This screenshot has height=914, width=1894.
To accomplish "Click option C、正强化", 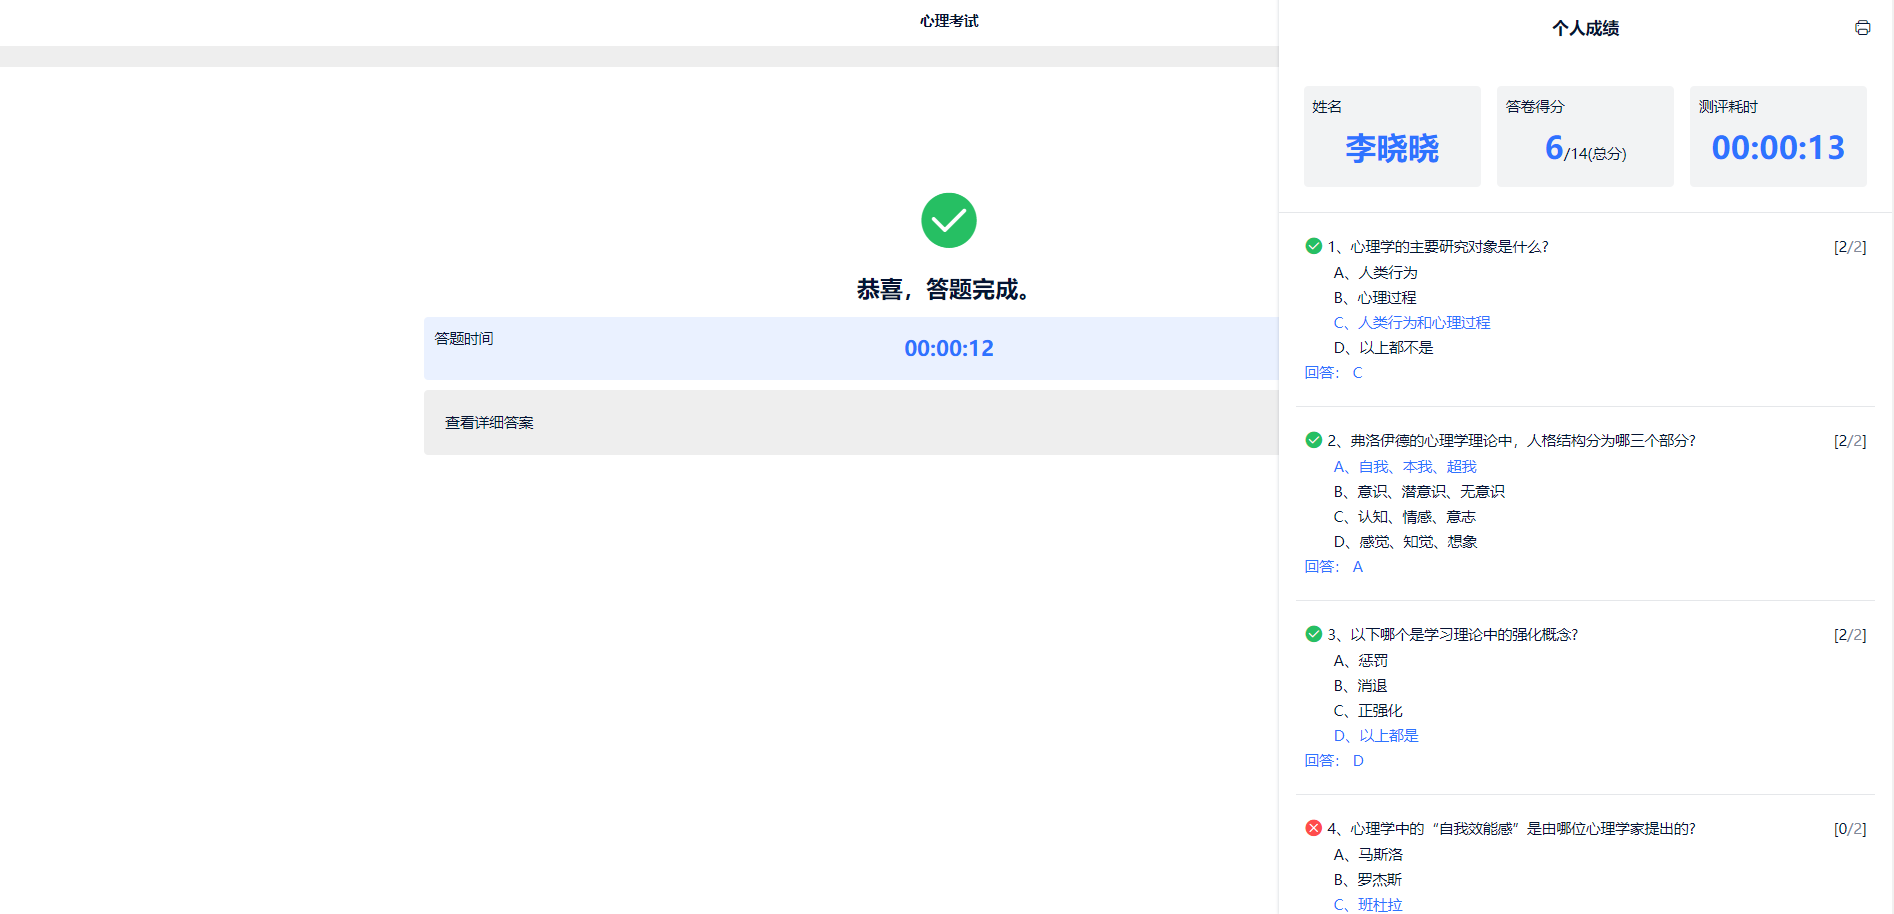I will 1368,710.
